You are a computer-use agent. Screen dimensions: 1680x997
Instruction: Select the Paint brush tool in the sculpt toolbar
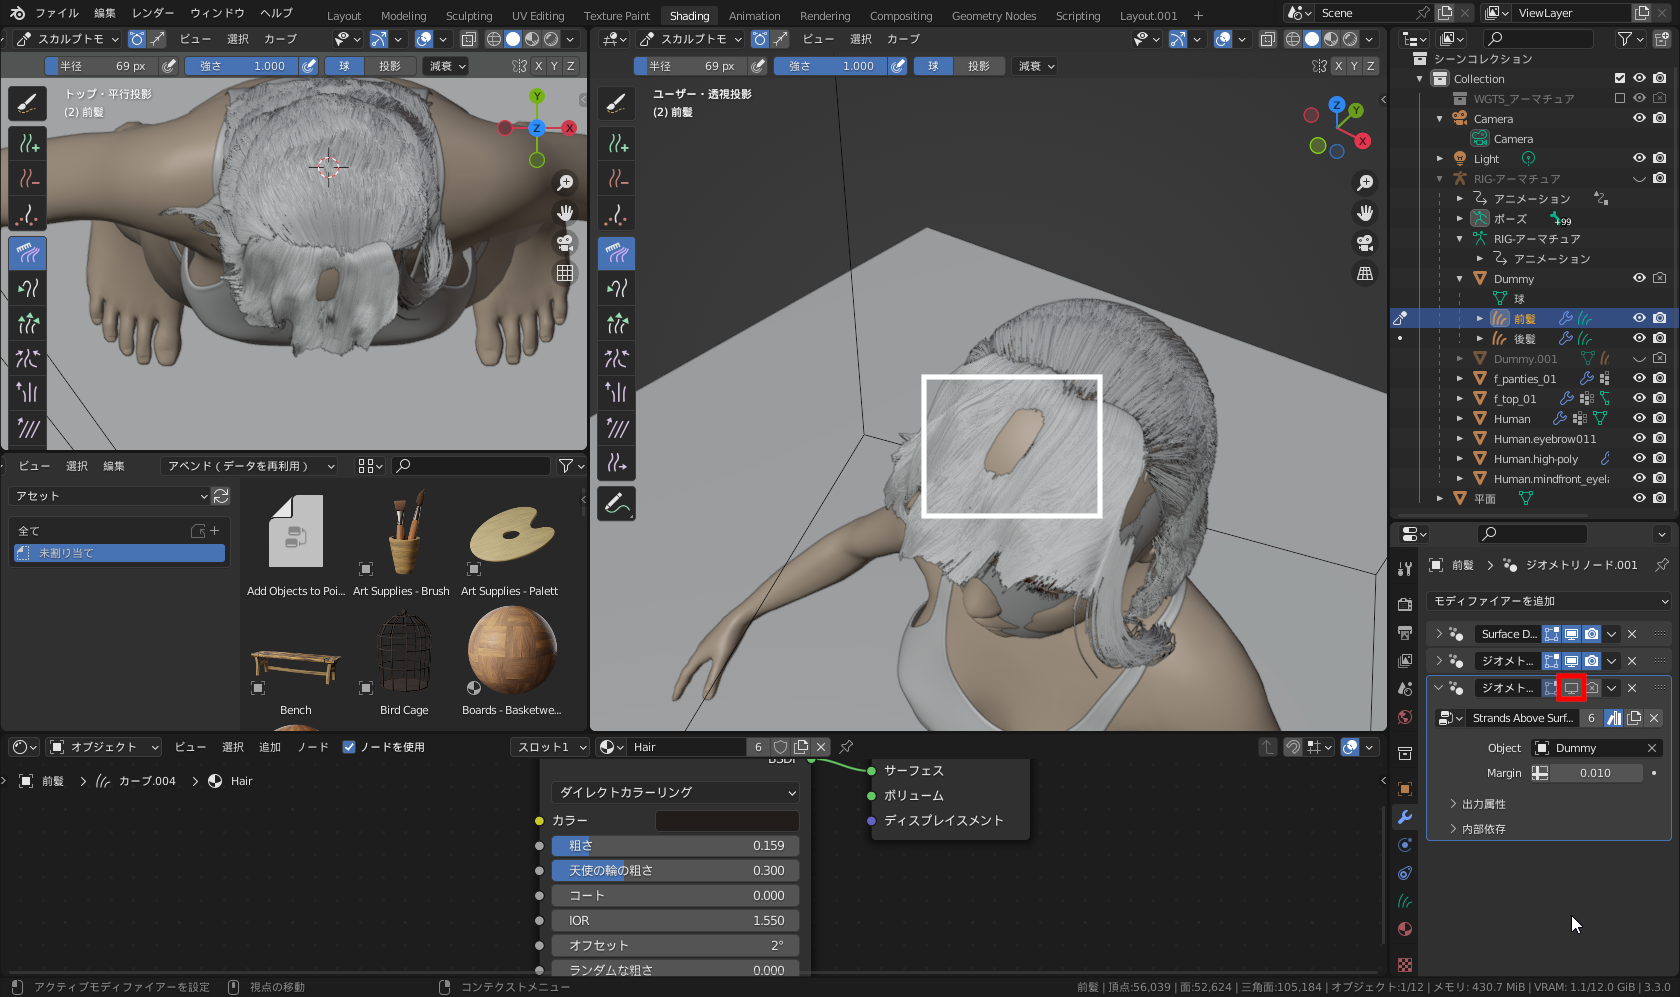point(27,103)
